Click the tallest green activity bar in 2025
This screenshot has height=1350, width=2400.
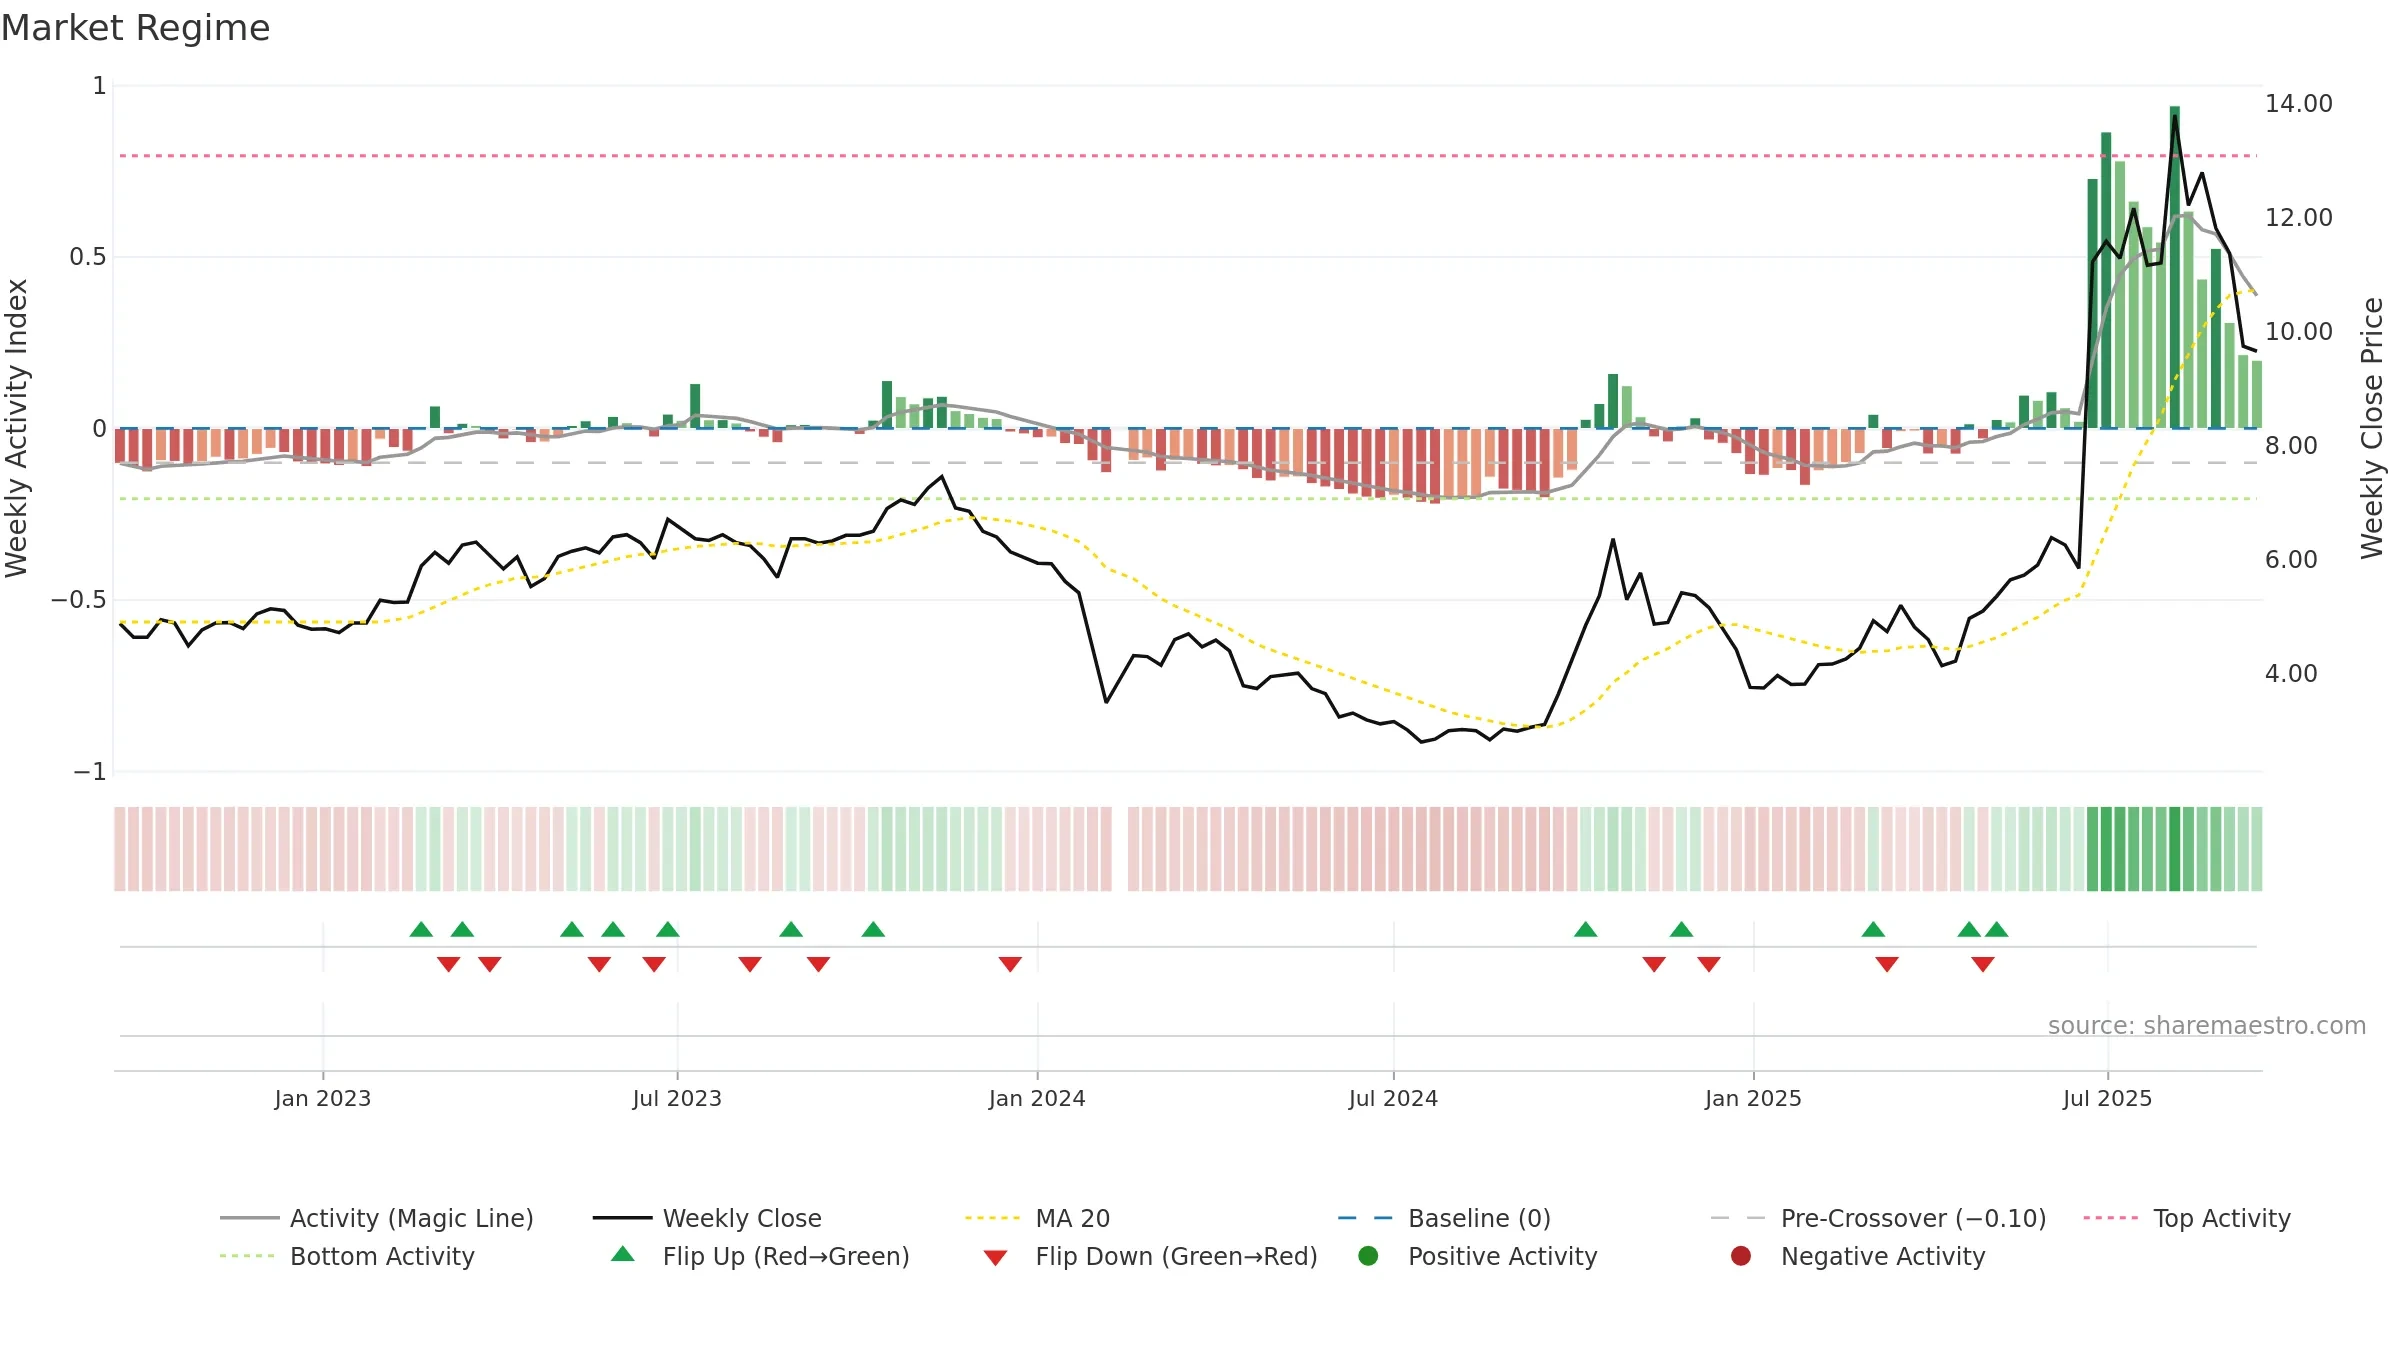[x=2175, y=267]
